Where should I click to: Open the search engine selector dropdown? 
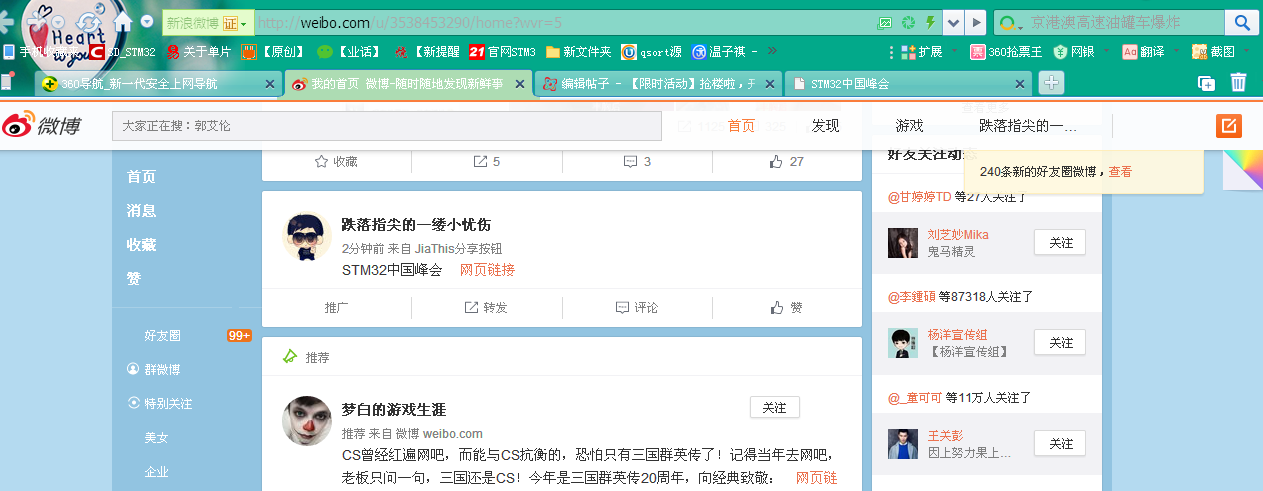pyautogui.click(x=1013, y=22)
